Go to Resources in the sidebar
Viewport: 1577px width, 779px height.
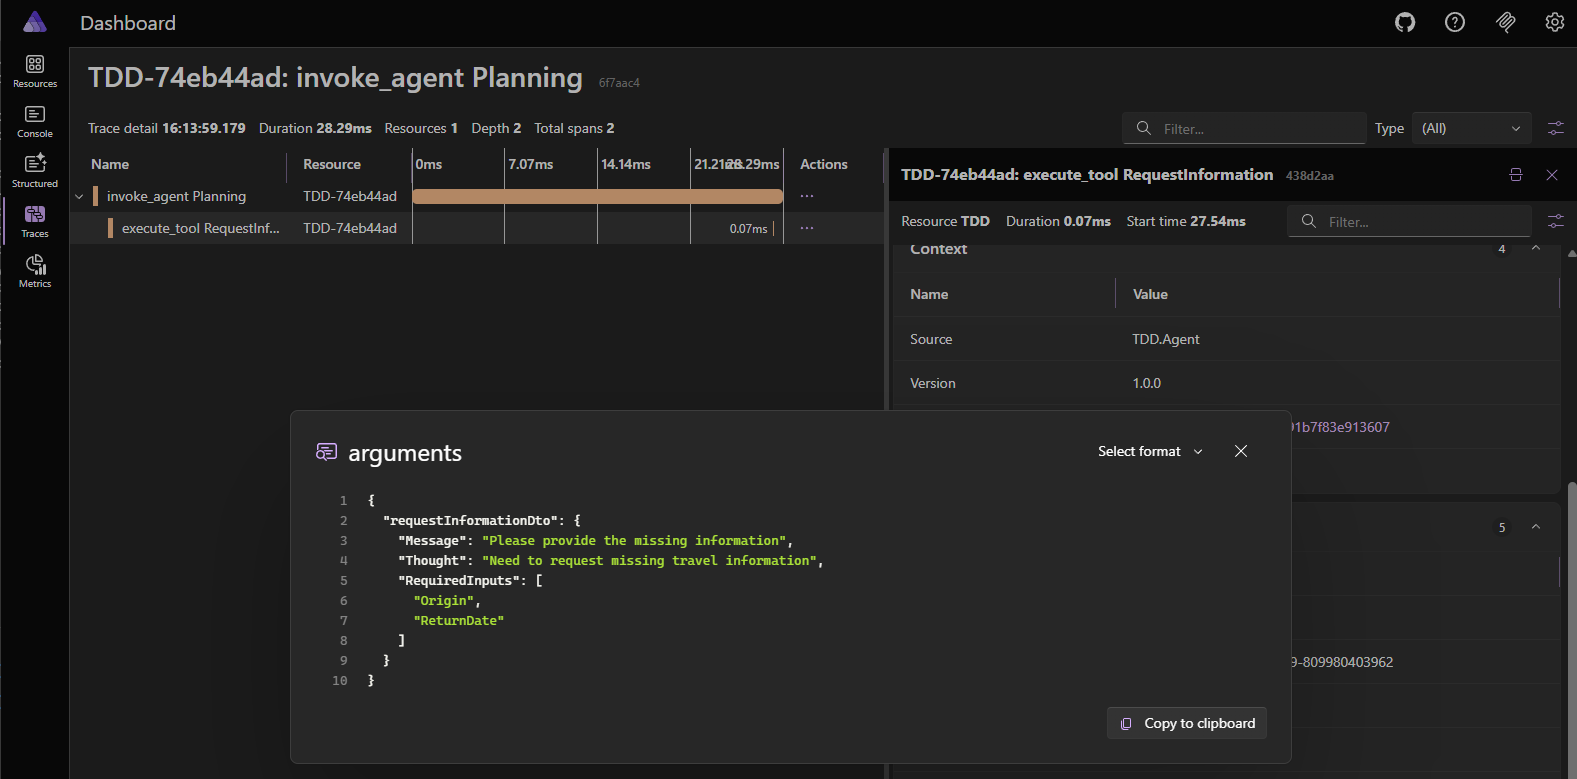35,71
